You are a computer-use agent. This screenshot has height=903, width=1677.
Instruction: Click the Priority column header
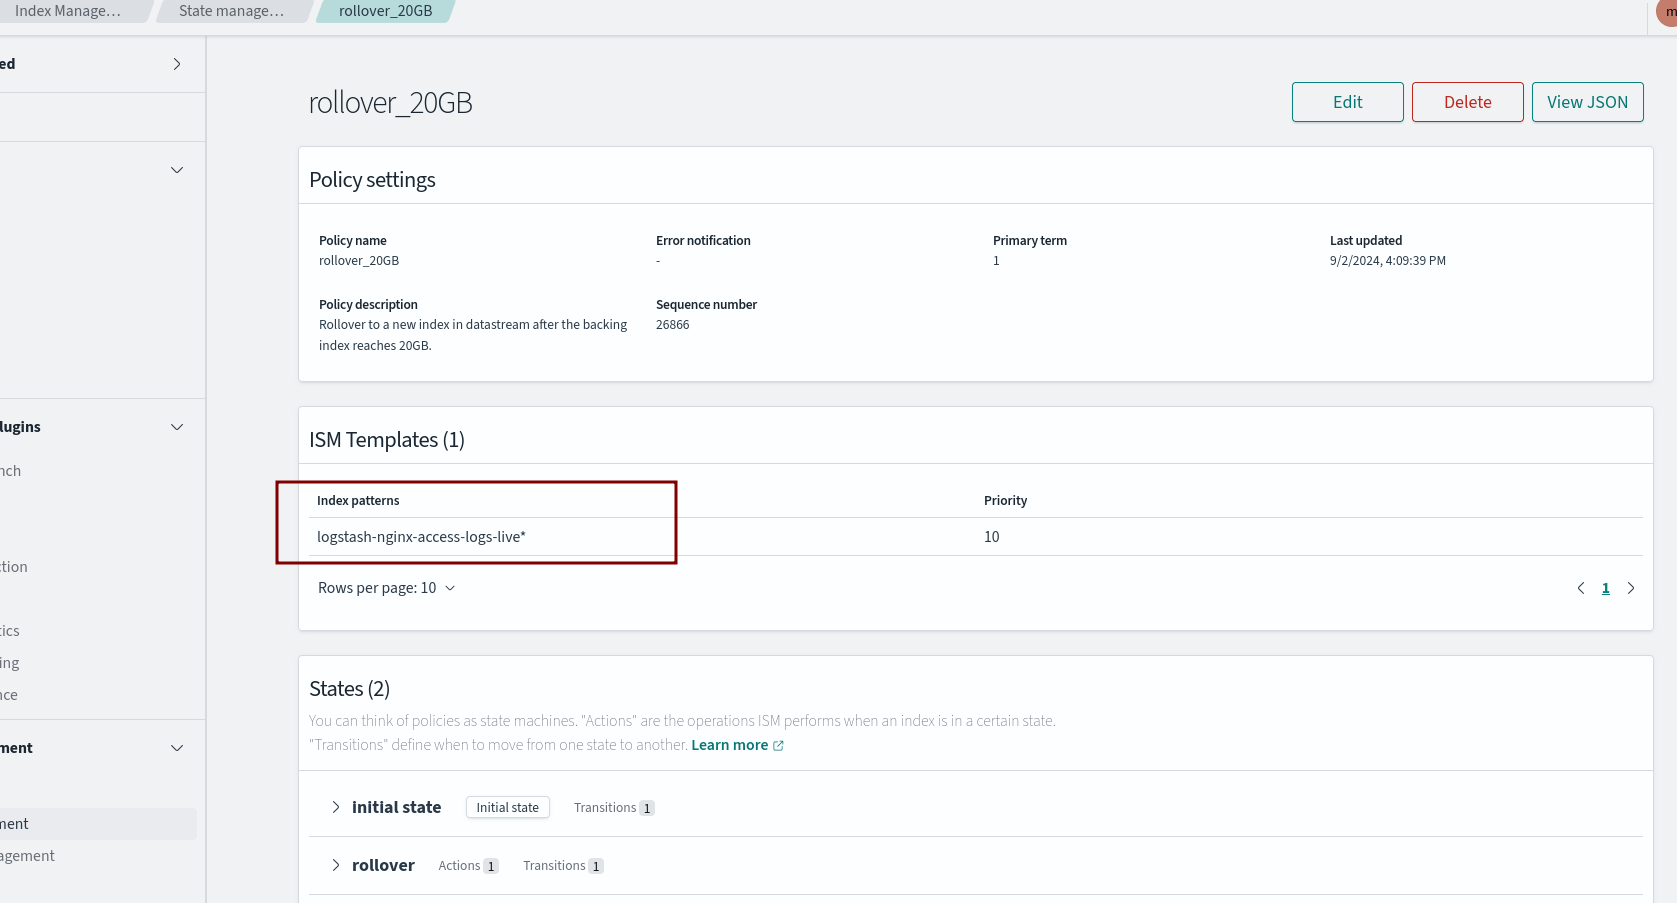pyautogui.click(x=1005, y=500)
